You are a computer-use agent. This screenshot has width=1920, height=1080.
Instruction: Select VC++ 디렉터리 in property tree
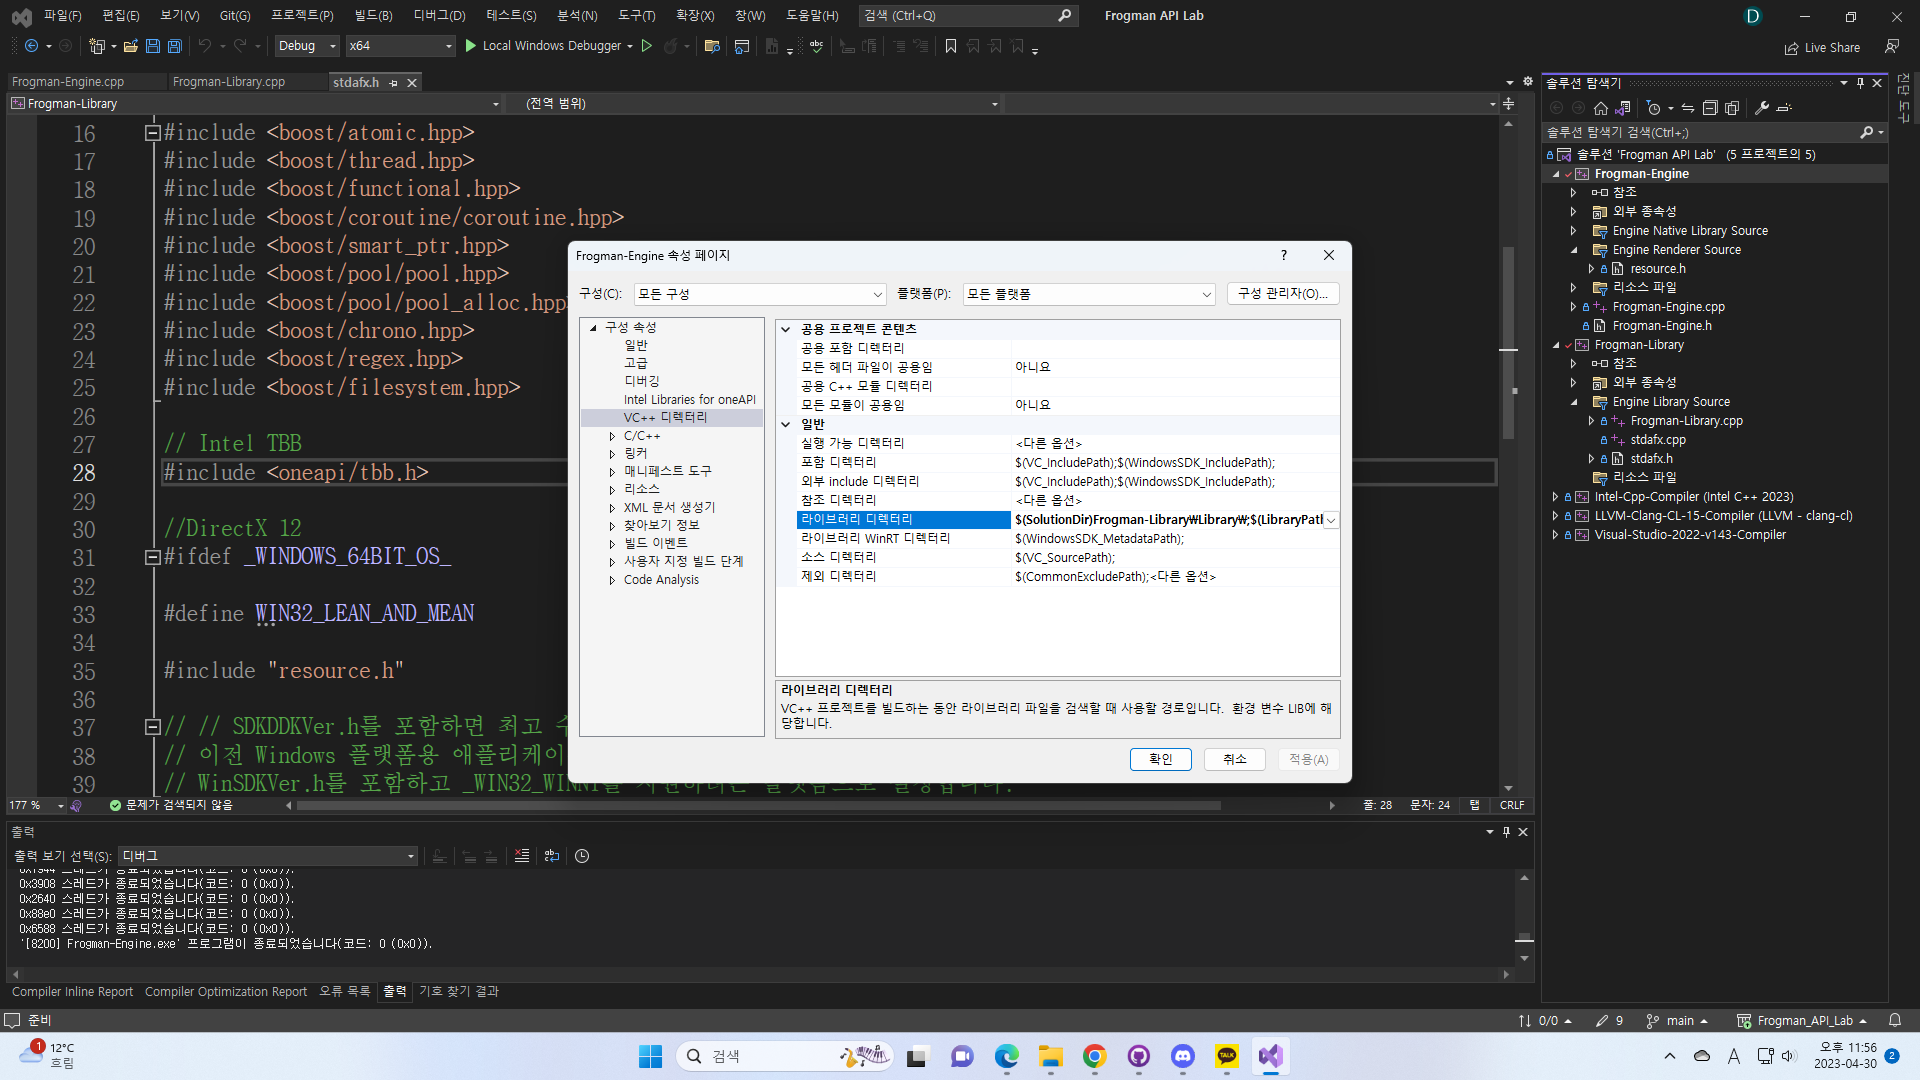click(665, 418)
